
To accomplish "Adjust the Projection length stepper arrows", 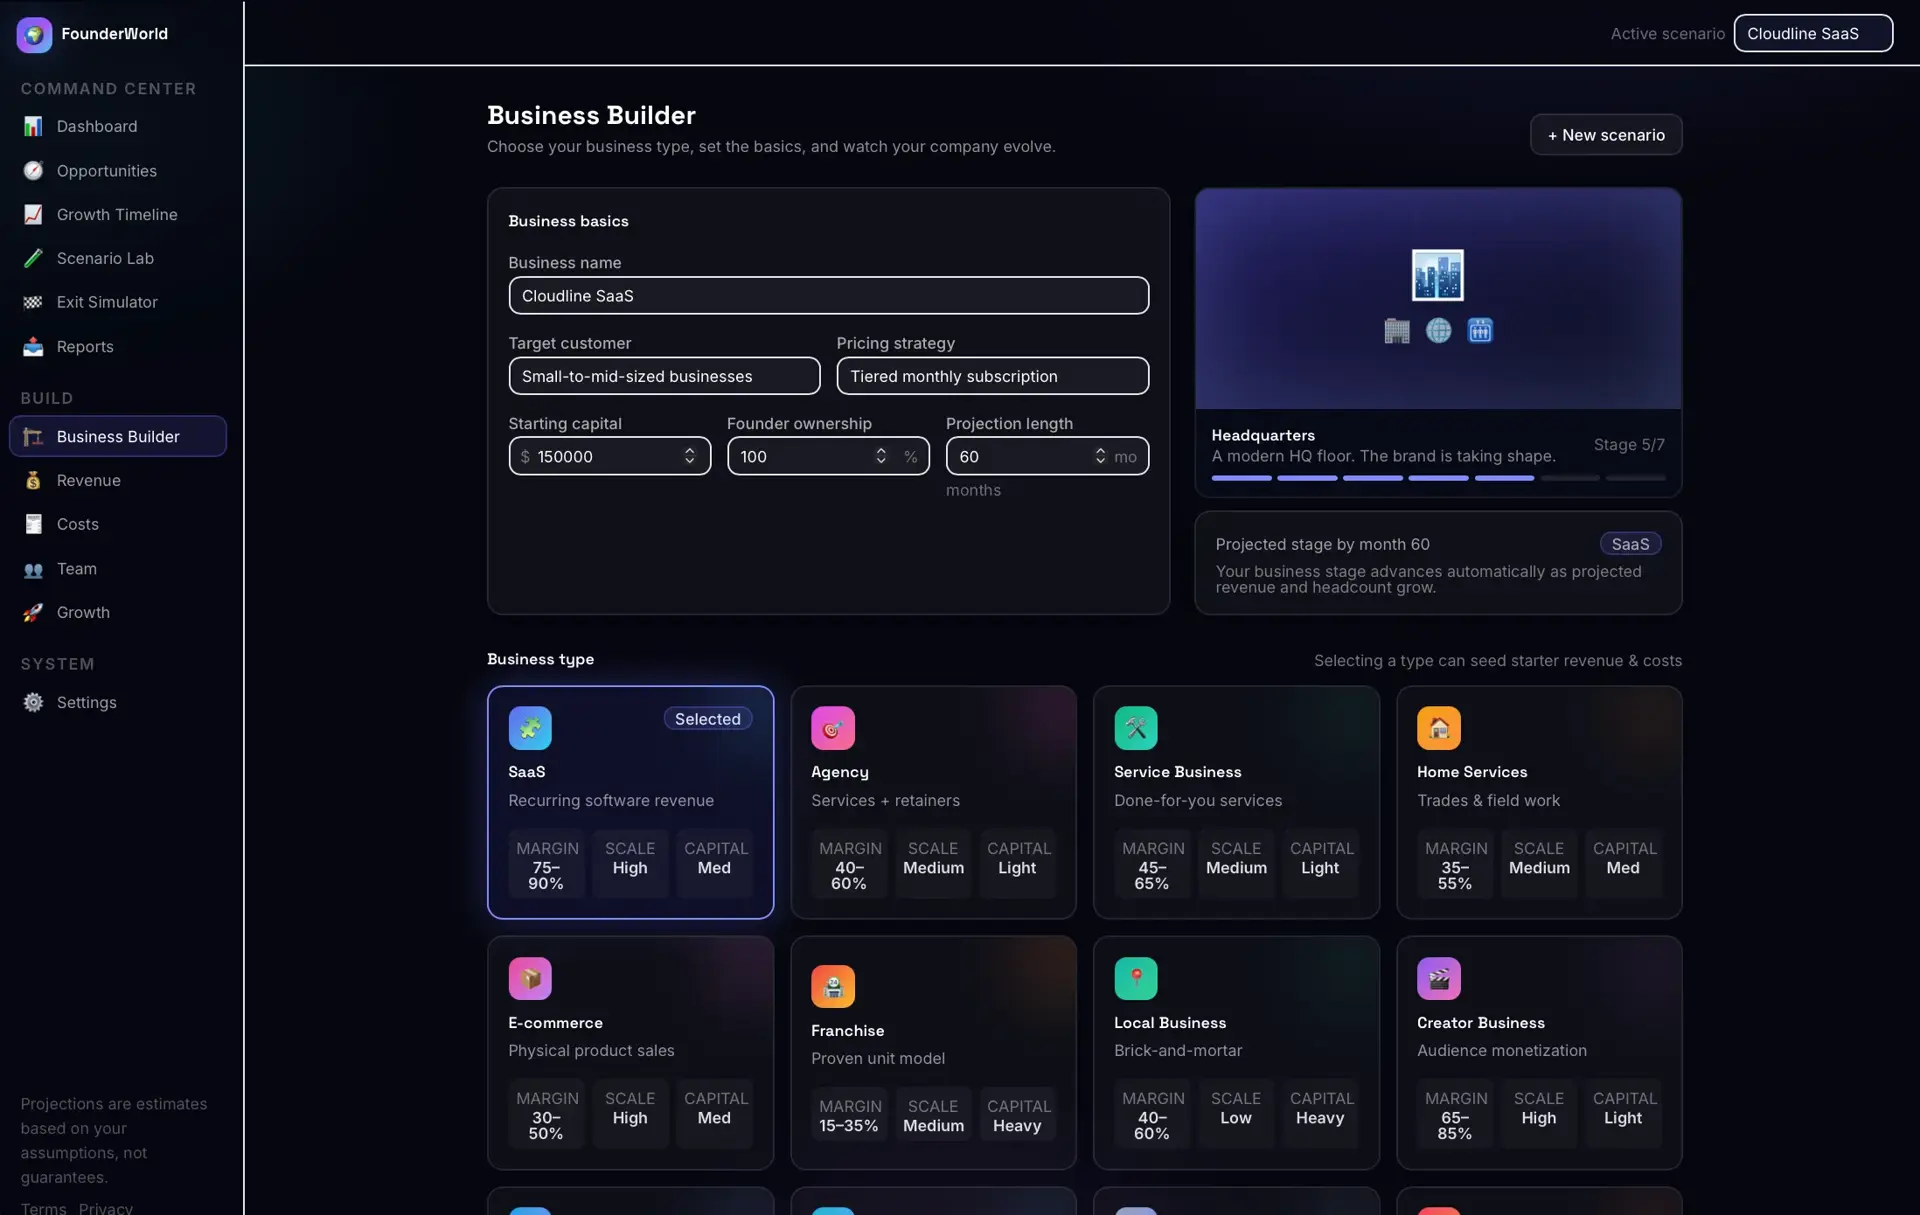I will (1100, 456).
